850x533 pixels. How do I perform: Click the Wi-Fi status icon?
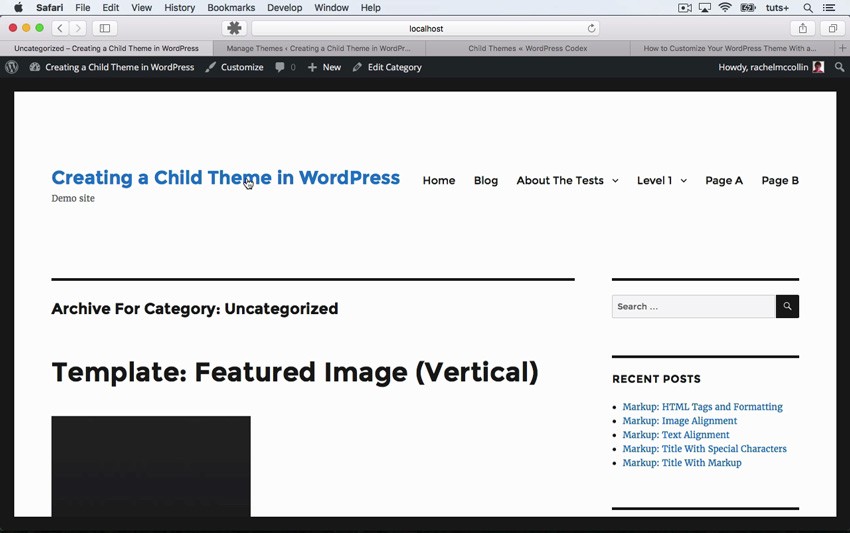click(x=725, y=8)
